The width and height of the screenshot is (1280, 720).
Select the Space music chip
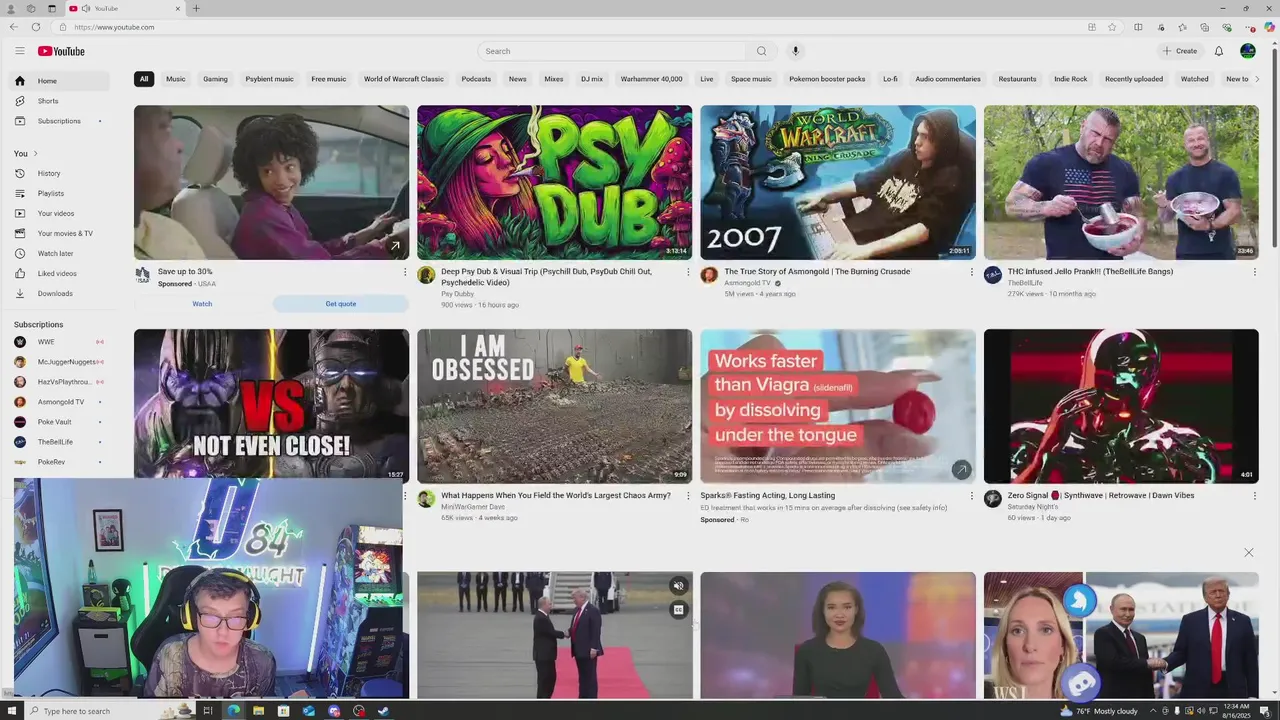tap(751, 79)
